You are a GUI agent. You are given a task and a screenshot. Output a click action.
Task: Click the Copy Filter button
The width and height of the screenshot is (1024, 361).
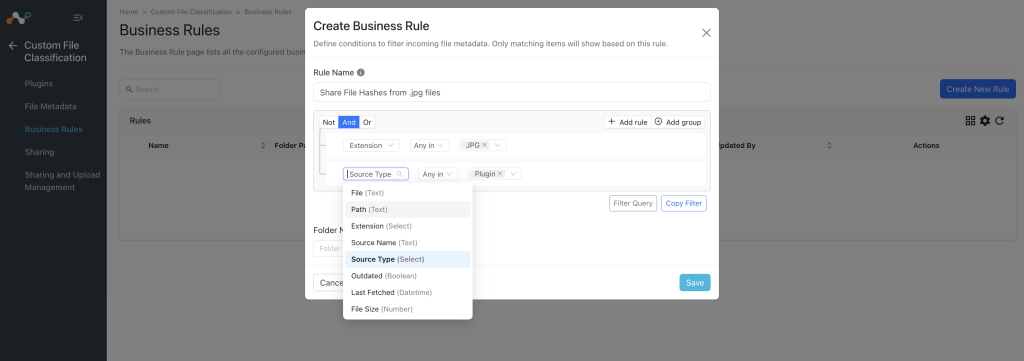[x=684, y=204]
